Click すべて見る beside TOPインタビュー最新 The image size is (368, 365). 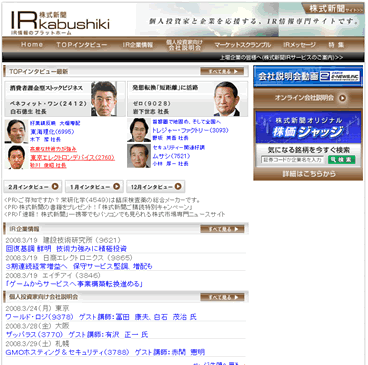(222, 71)
